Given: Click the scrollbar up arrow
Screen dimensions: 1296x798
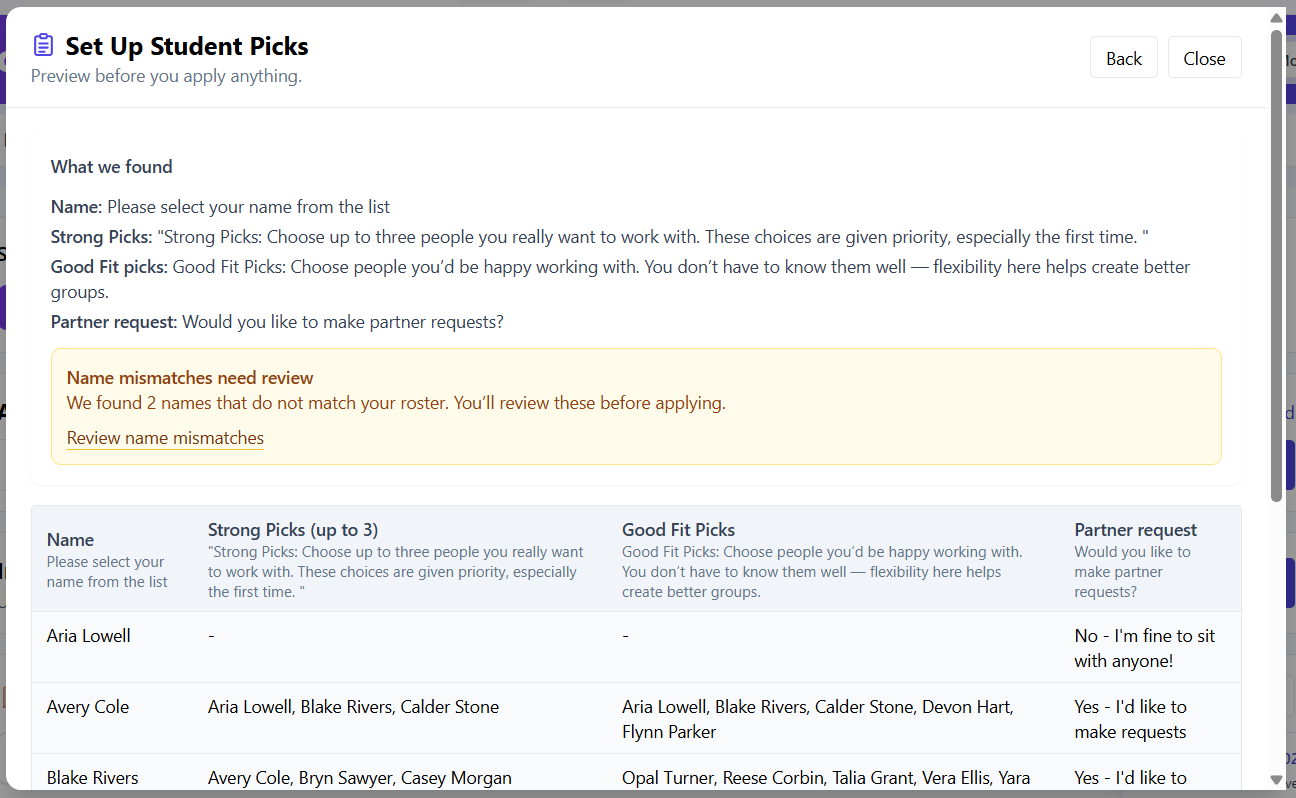Looking at the screenshot, I should (1276, 17).
